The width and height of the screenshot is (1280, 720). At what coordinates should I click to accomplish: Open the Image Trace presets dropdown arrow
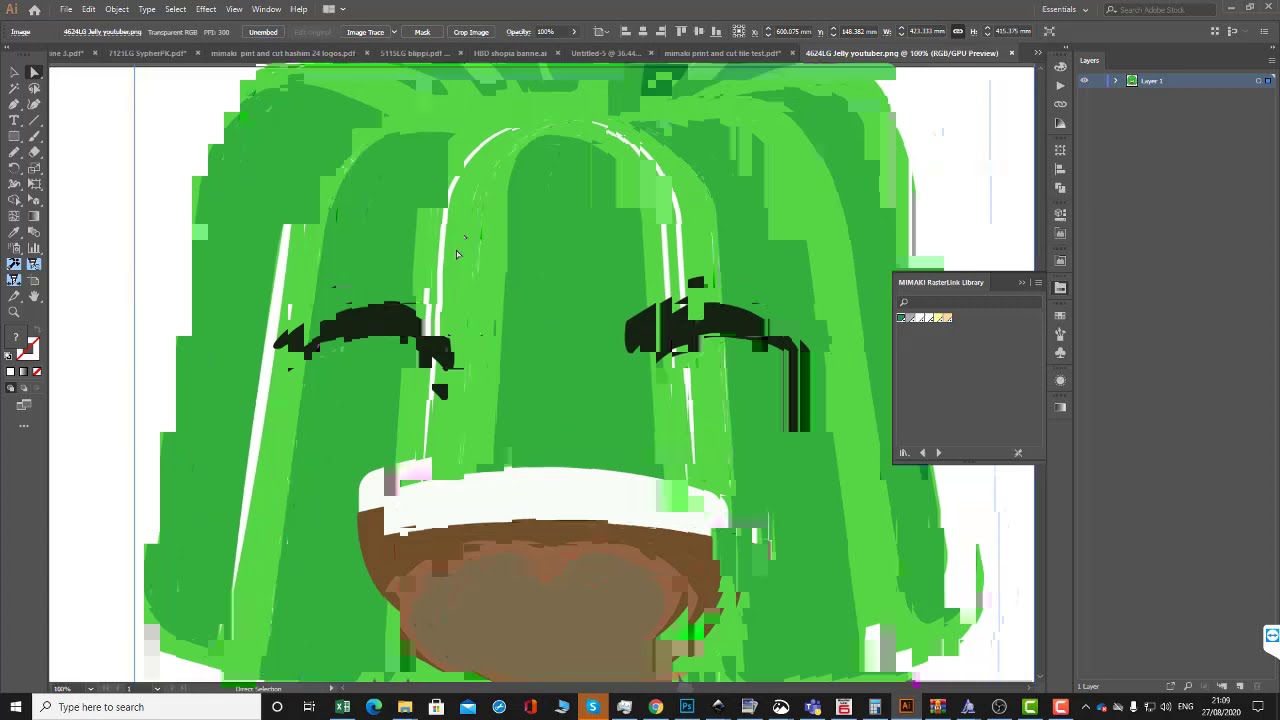(394, 32)
